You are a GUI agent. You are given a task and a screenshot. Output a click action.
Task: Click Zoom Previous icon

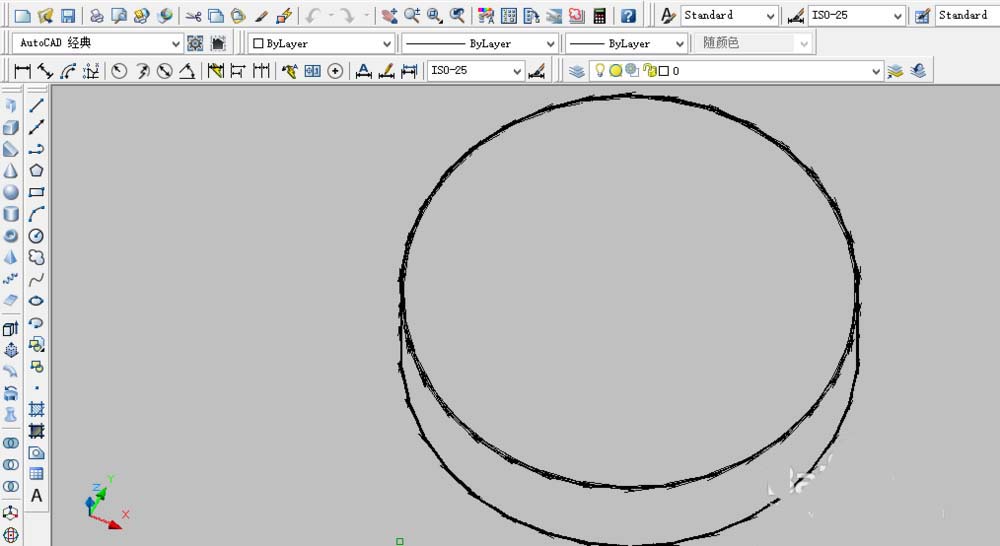[457, 15]
